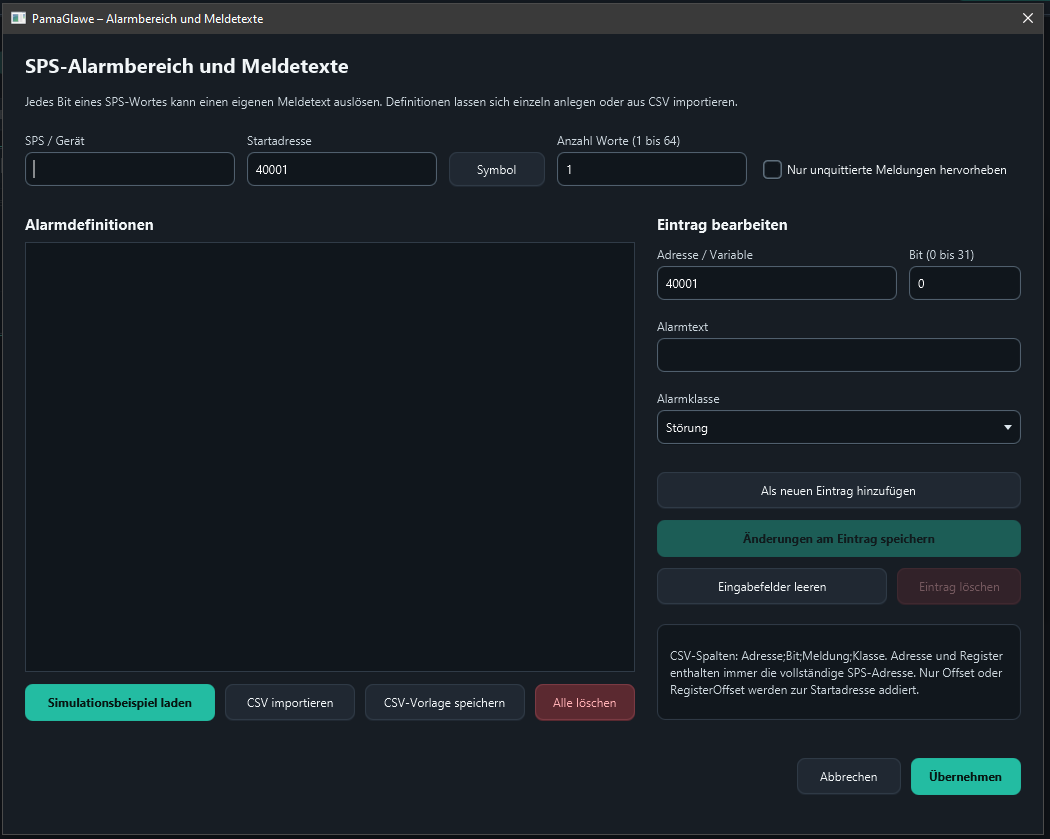Click the Adresse / Variable input field
The width and height of the screenshot is (1050, 839).
click(777, 283)
